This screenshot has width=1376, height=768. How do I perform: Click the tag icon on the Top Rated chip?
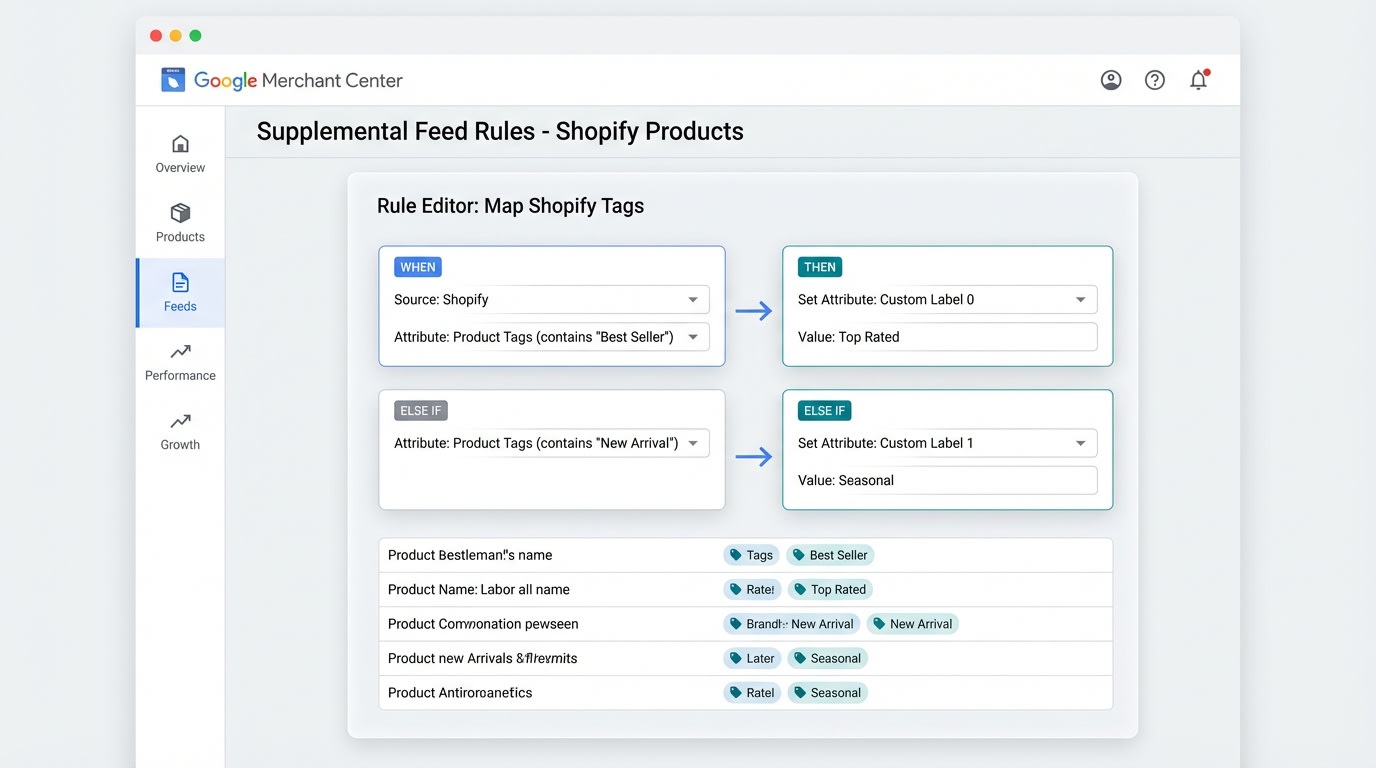click(801, 589)
